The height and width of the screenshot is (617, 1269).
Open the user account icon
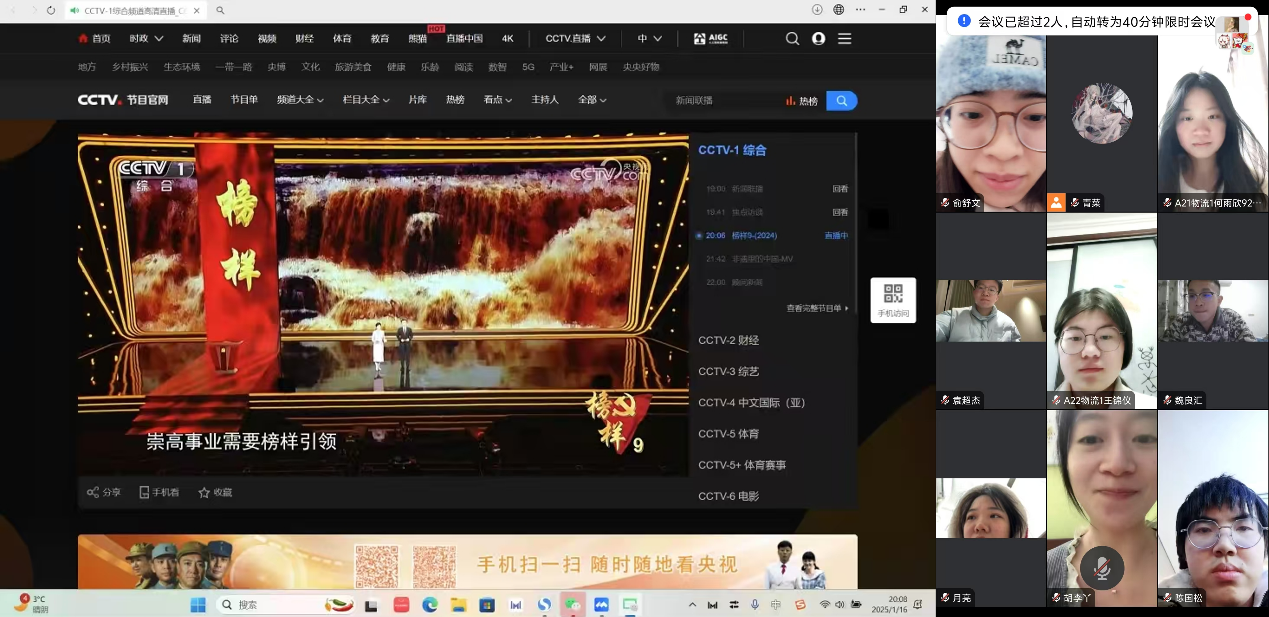coord(818,39)
